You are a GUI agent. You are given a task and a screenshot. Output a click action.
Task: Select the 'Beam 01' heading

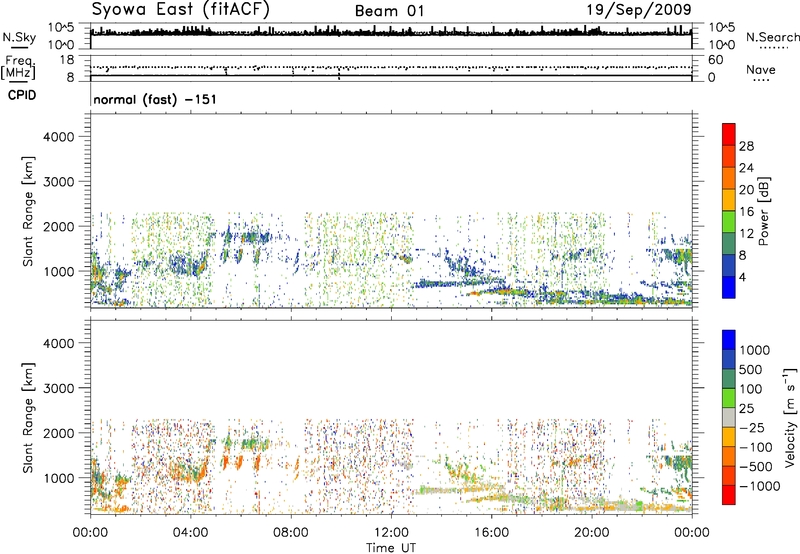pyautogui.click(x=389, y=11)
